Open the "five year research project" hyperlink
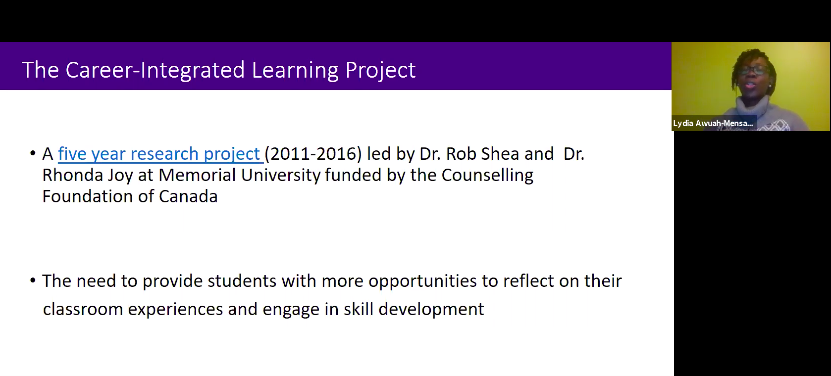The image size is (831, 376). pos(160,154)
